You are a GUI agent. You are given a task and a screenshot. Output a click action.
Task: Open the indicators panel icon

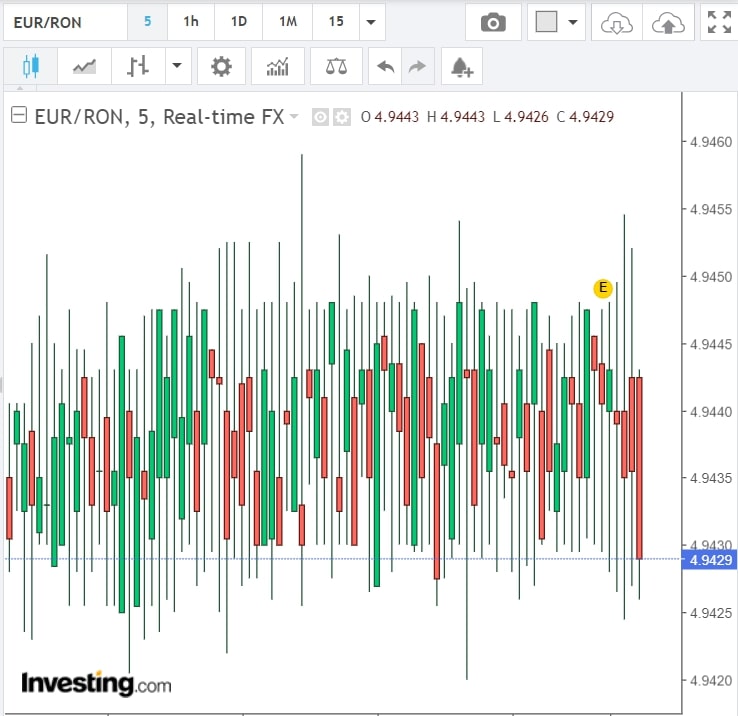coord(278,67)
